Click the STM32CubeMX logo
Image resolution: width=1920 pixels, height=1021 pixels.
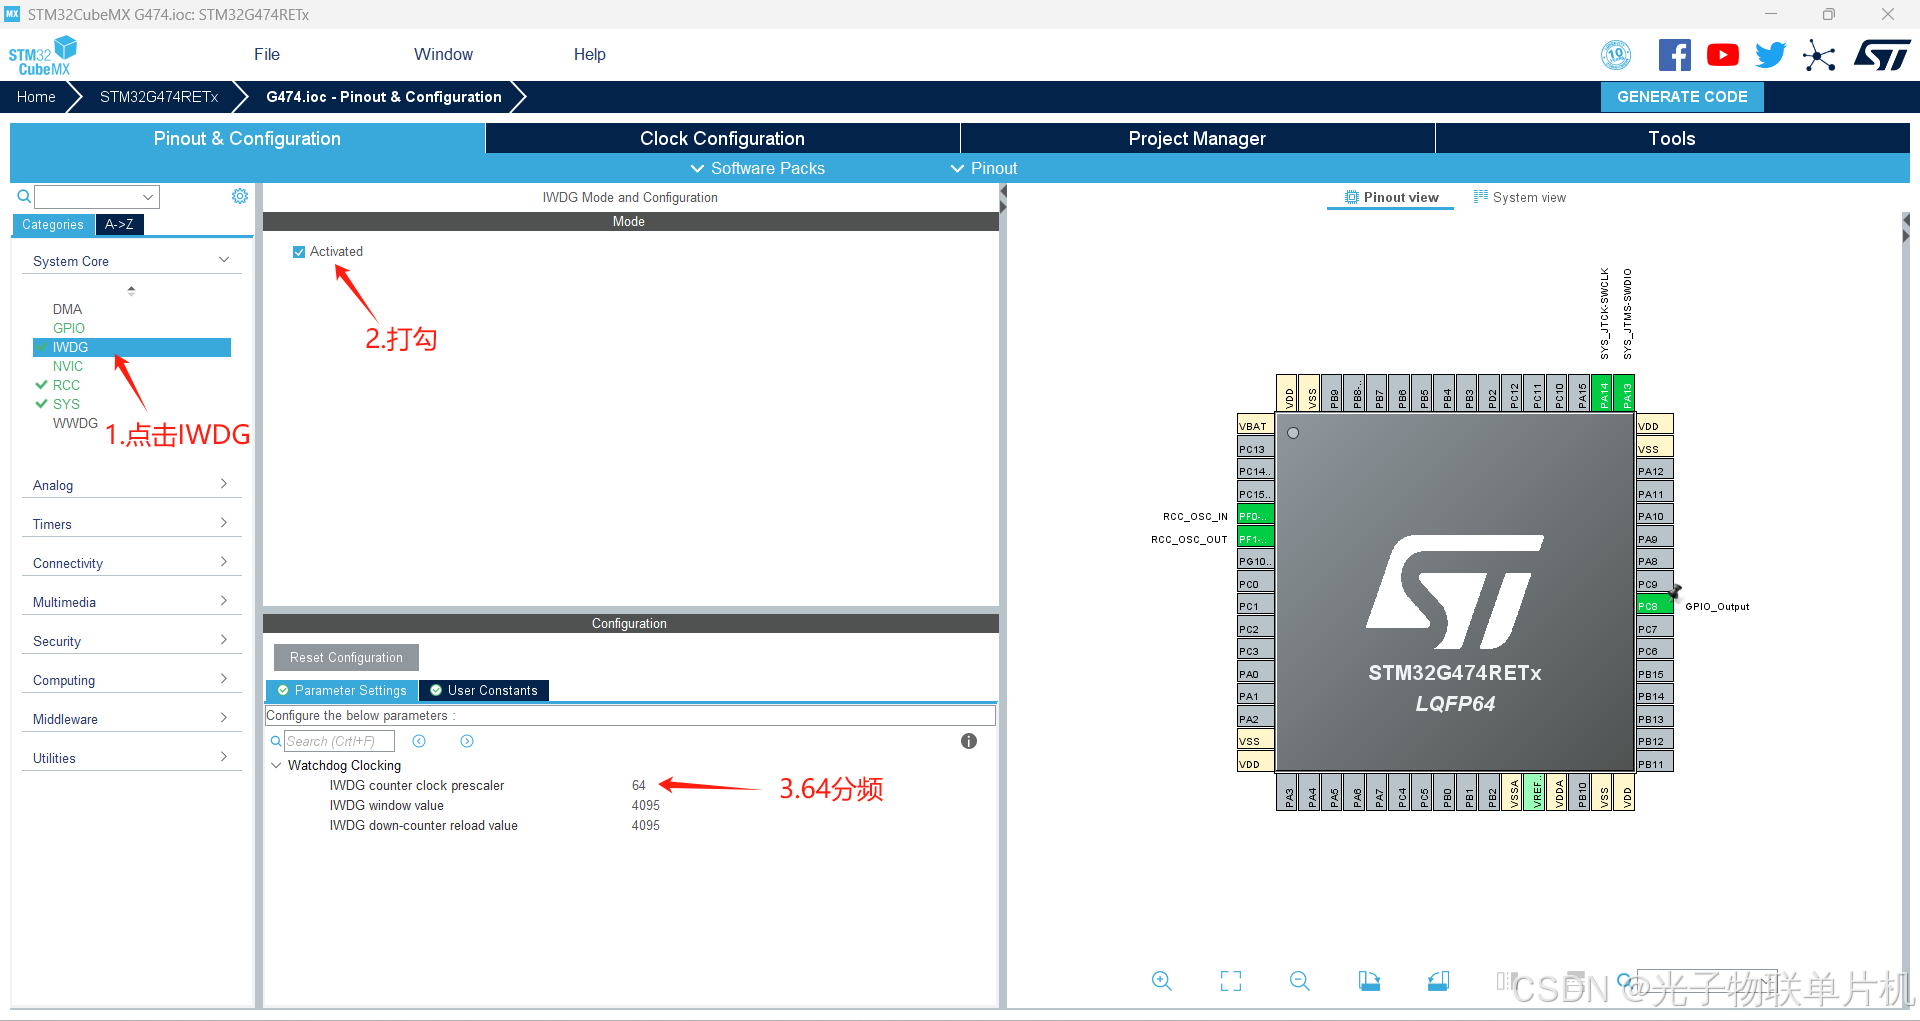click(43, 55)
